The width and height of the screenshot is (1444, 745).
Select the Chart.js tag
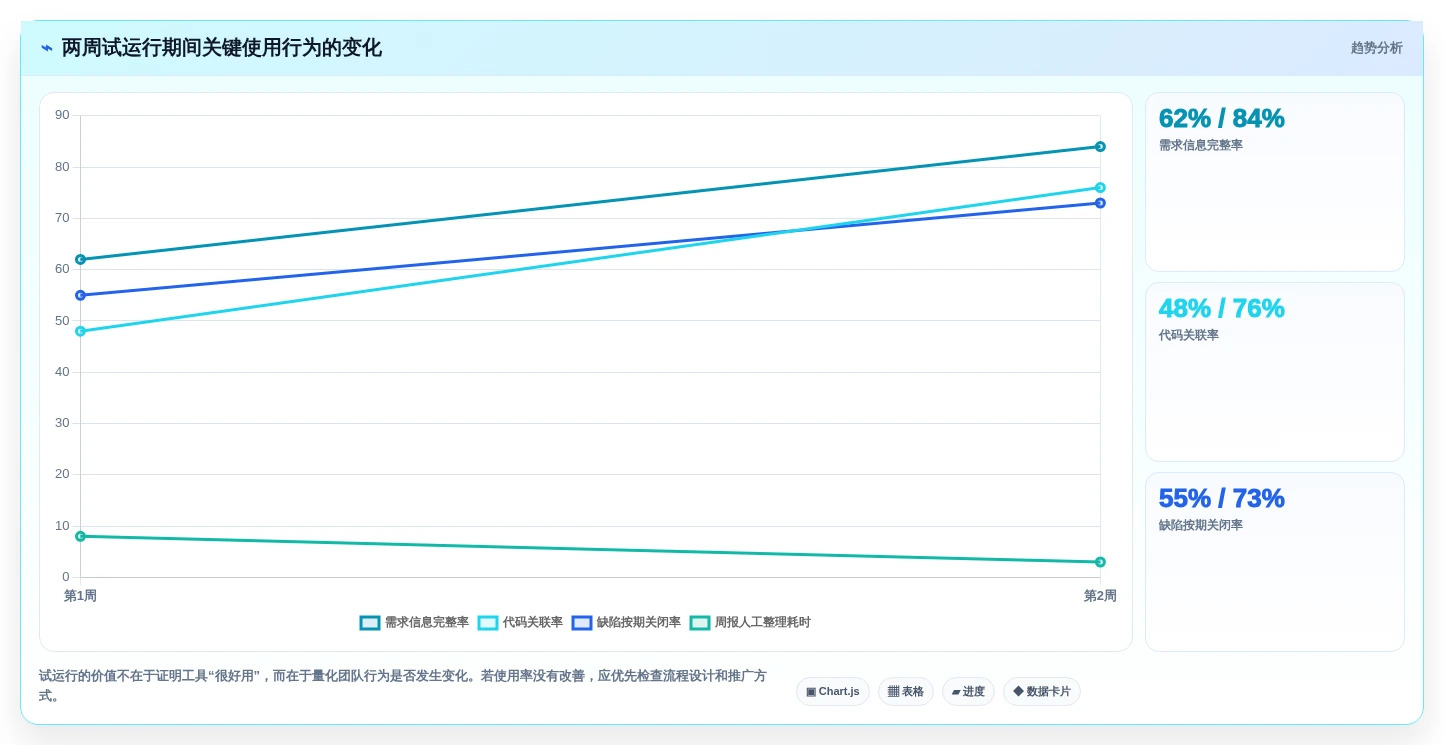[833, 691]
